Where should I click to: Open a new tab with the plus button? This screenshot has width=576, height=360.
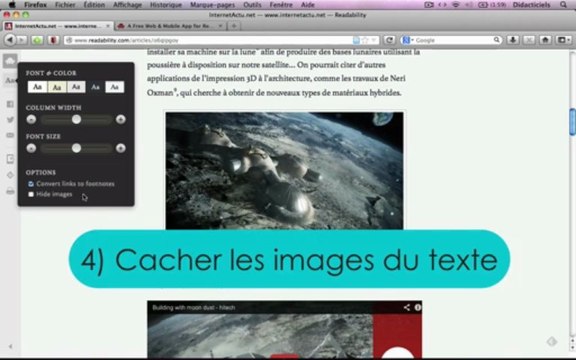[x=234, y=26]
